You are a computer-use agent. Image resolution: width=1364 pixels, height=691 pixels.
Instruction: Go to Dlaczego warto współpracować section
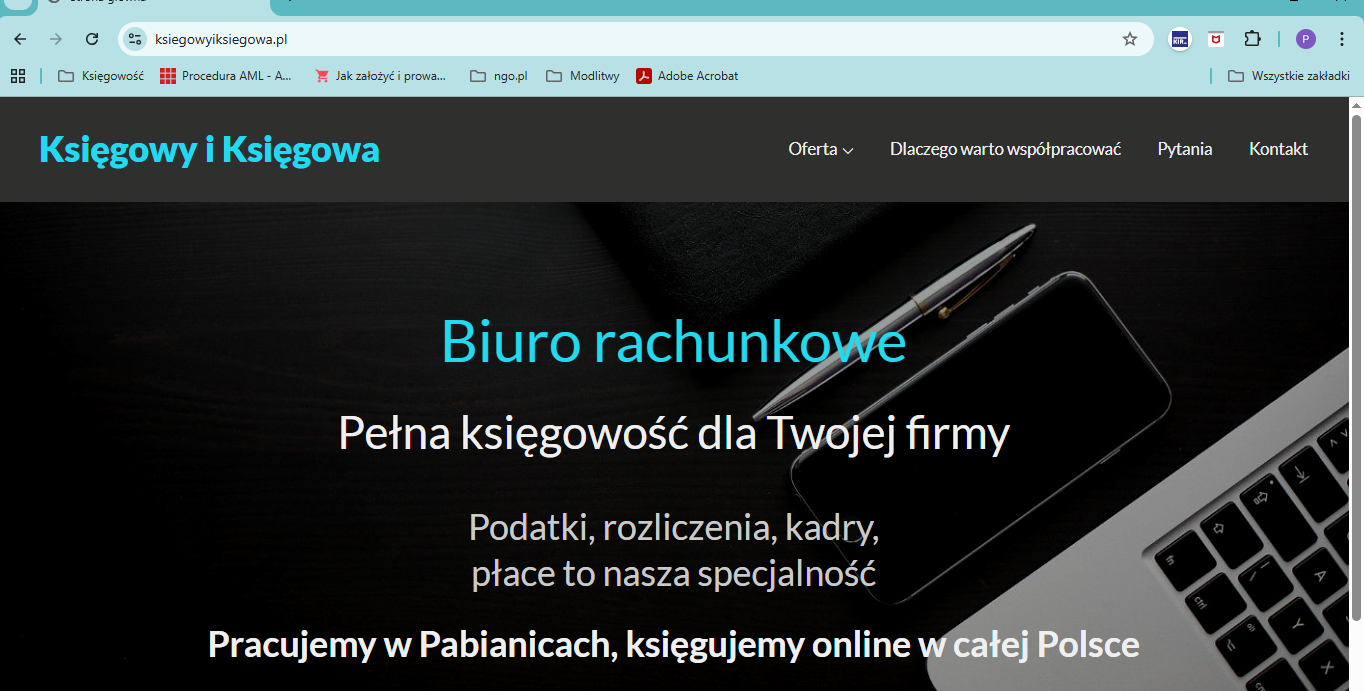coord(1005,149)
